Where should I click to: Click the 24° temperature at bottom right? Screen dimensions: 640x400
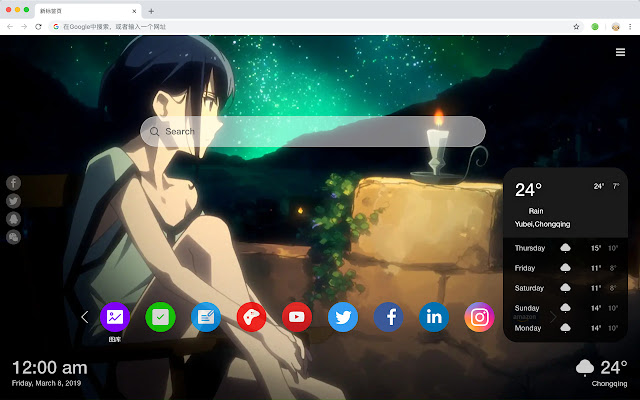coord(614,368)
